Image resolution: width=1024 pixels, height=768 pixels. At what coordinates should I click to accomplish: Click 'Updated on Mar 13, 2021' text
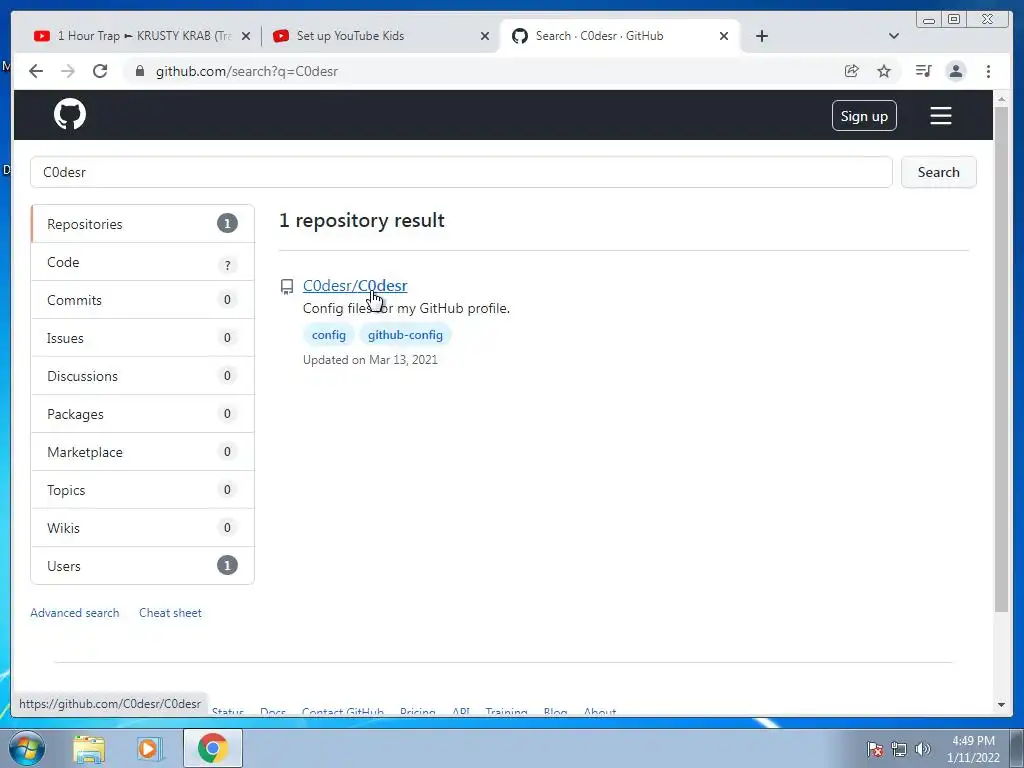click(x=370, y=360)
